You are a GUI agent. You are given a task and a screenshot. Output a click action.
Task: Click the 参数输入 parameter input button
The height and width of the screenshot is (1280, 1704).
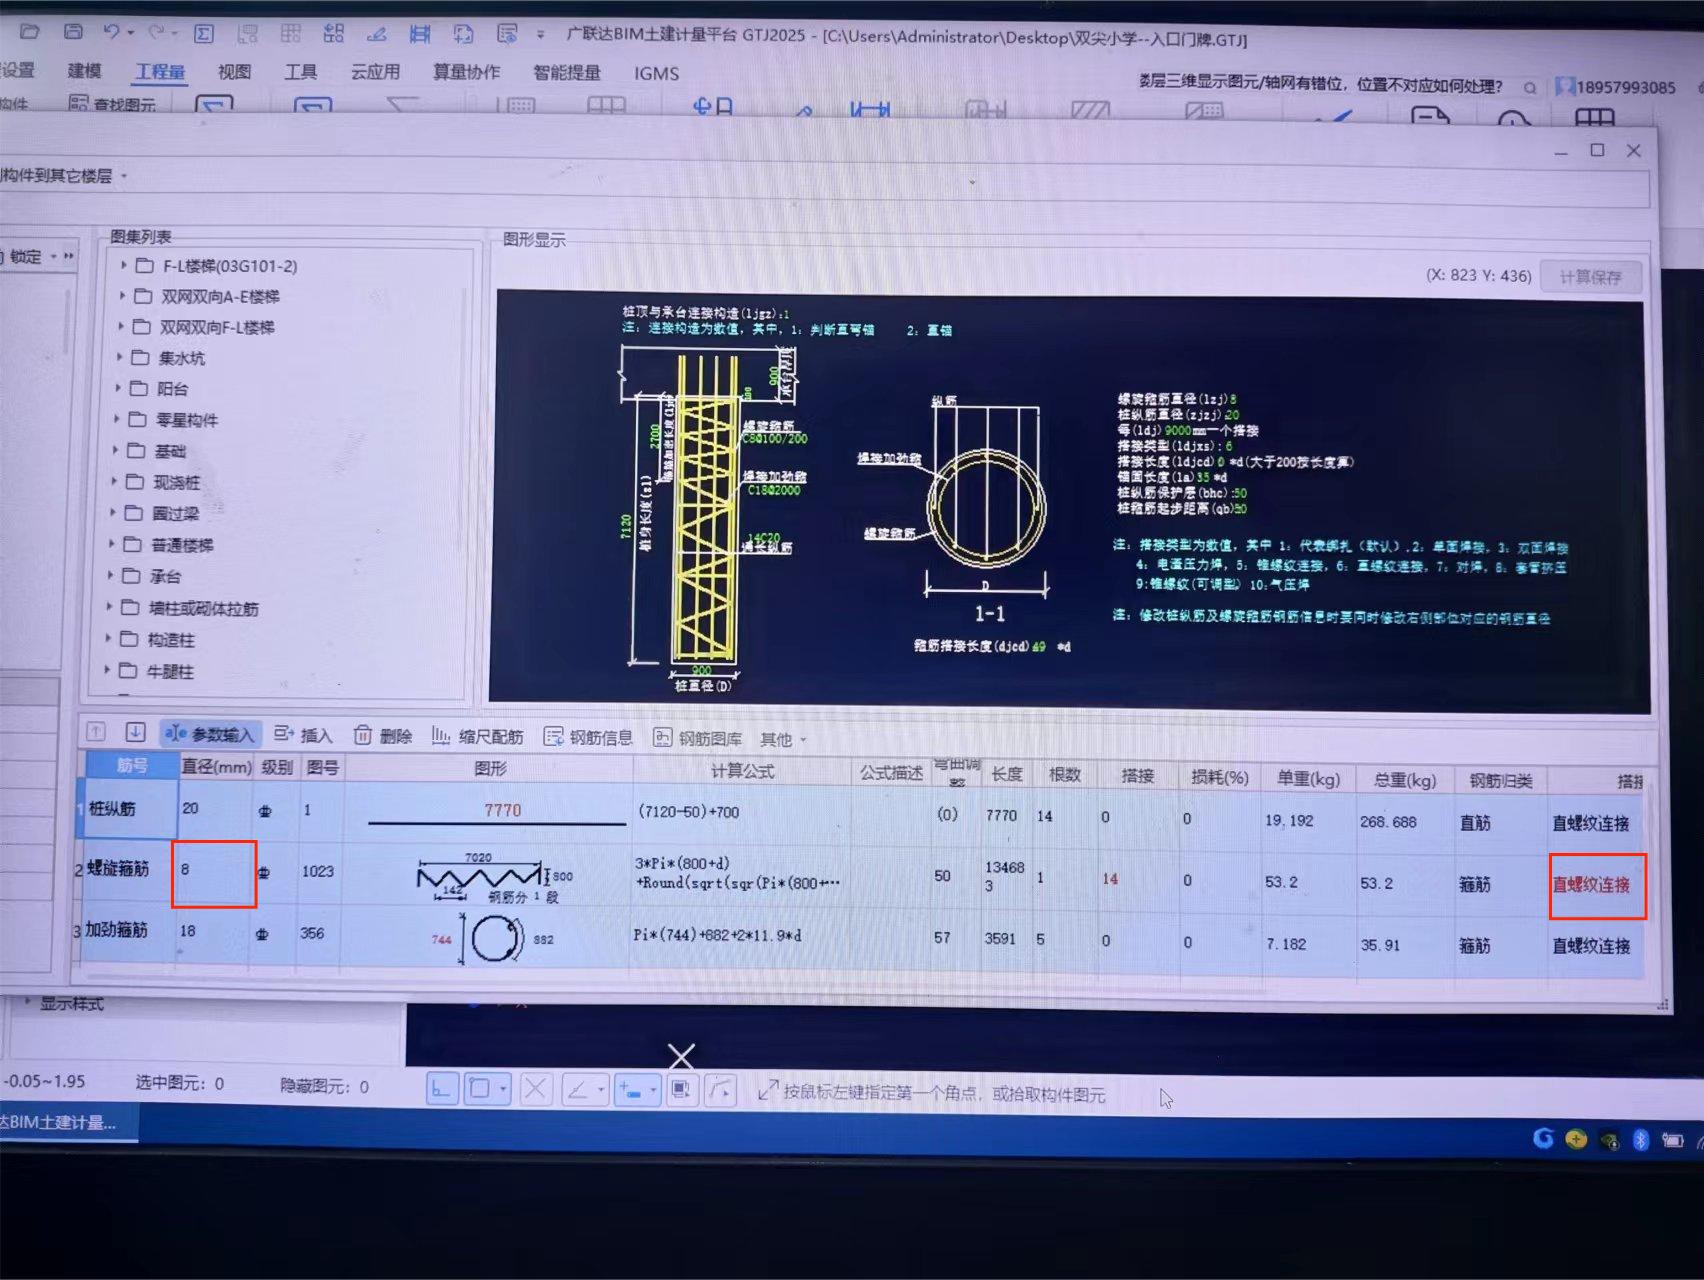click(x=210, y=734)
